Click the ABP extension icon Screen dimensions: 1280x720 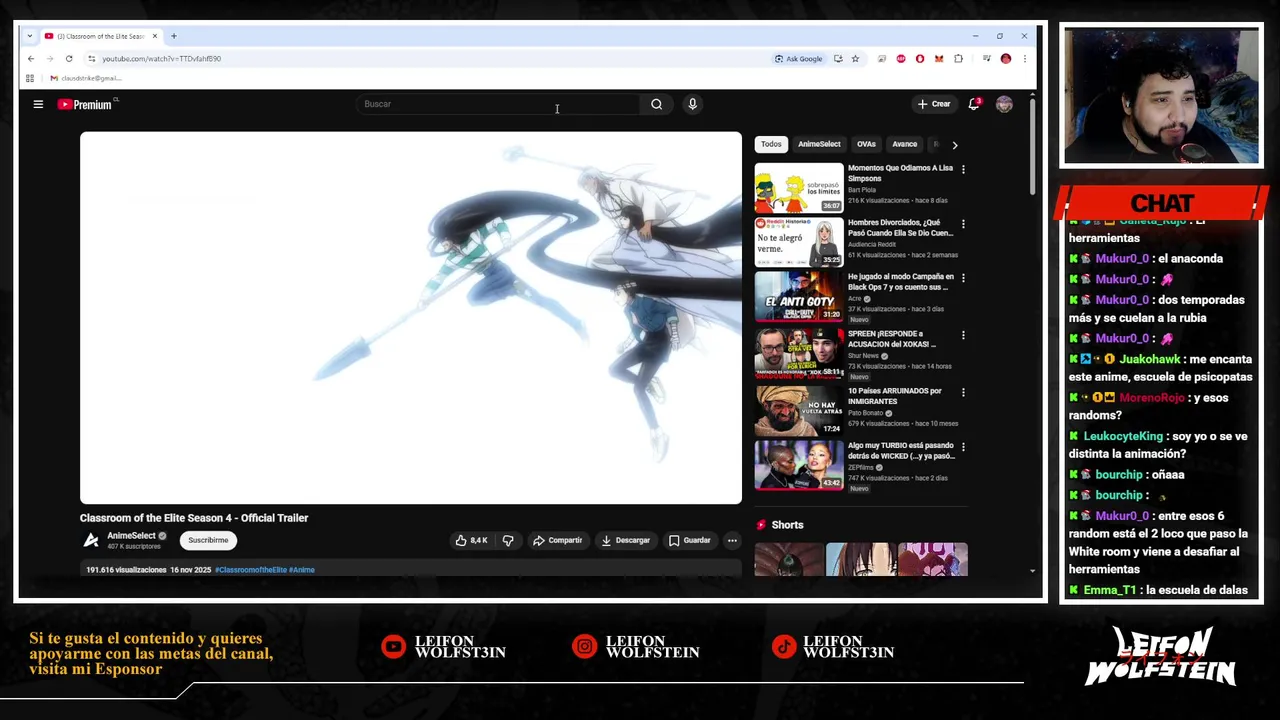point(901,59)
